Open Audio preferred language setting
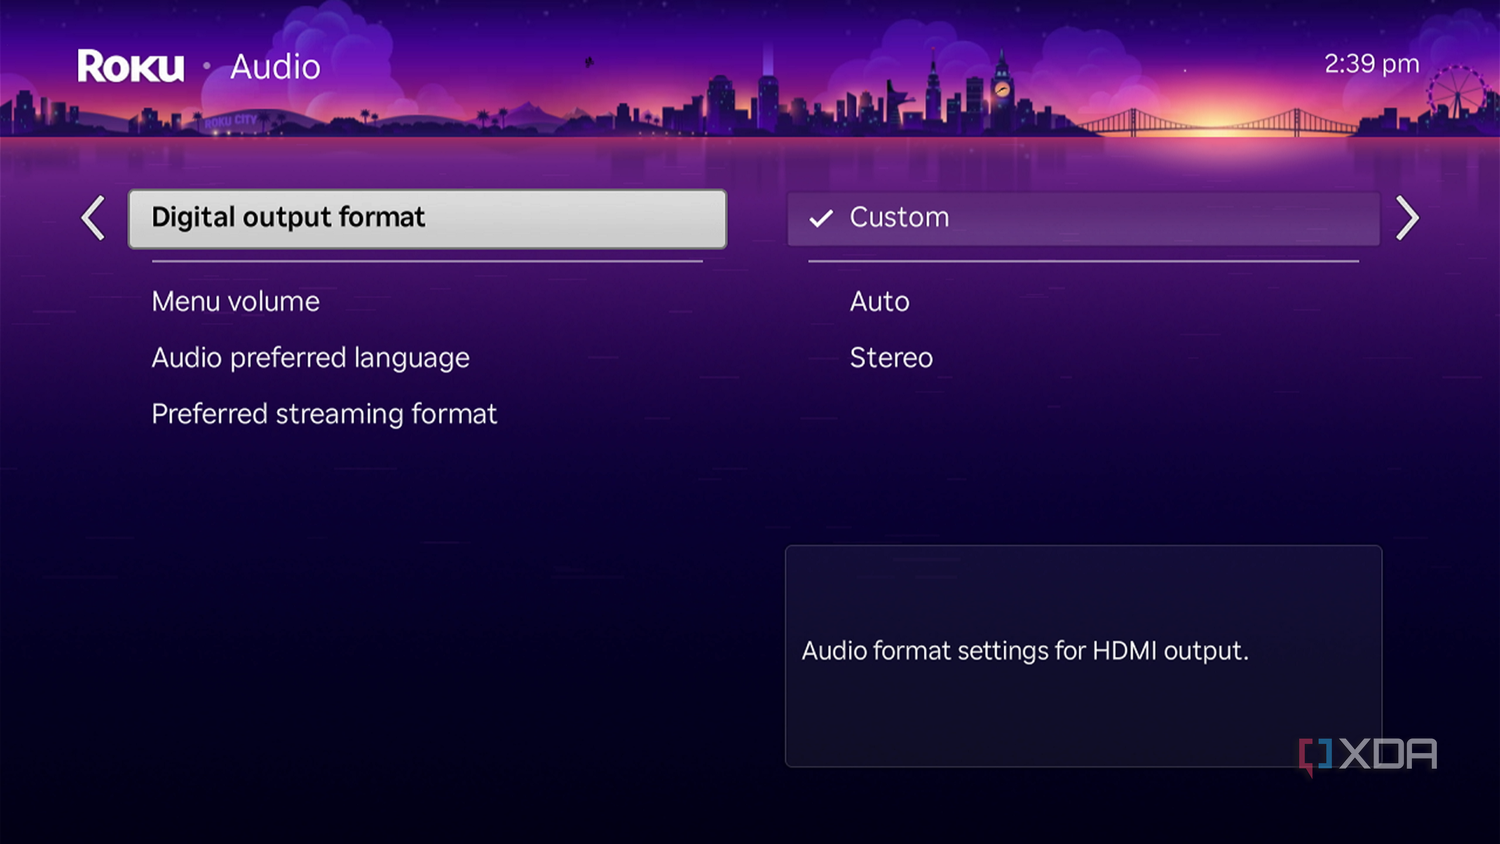The image size is (1500, 844). [310, 358]
